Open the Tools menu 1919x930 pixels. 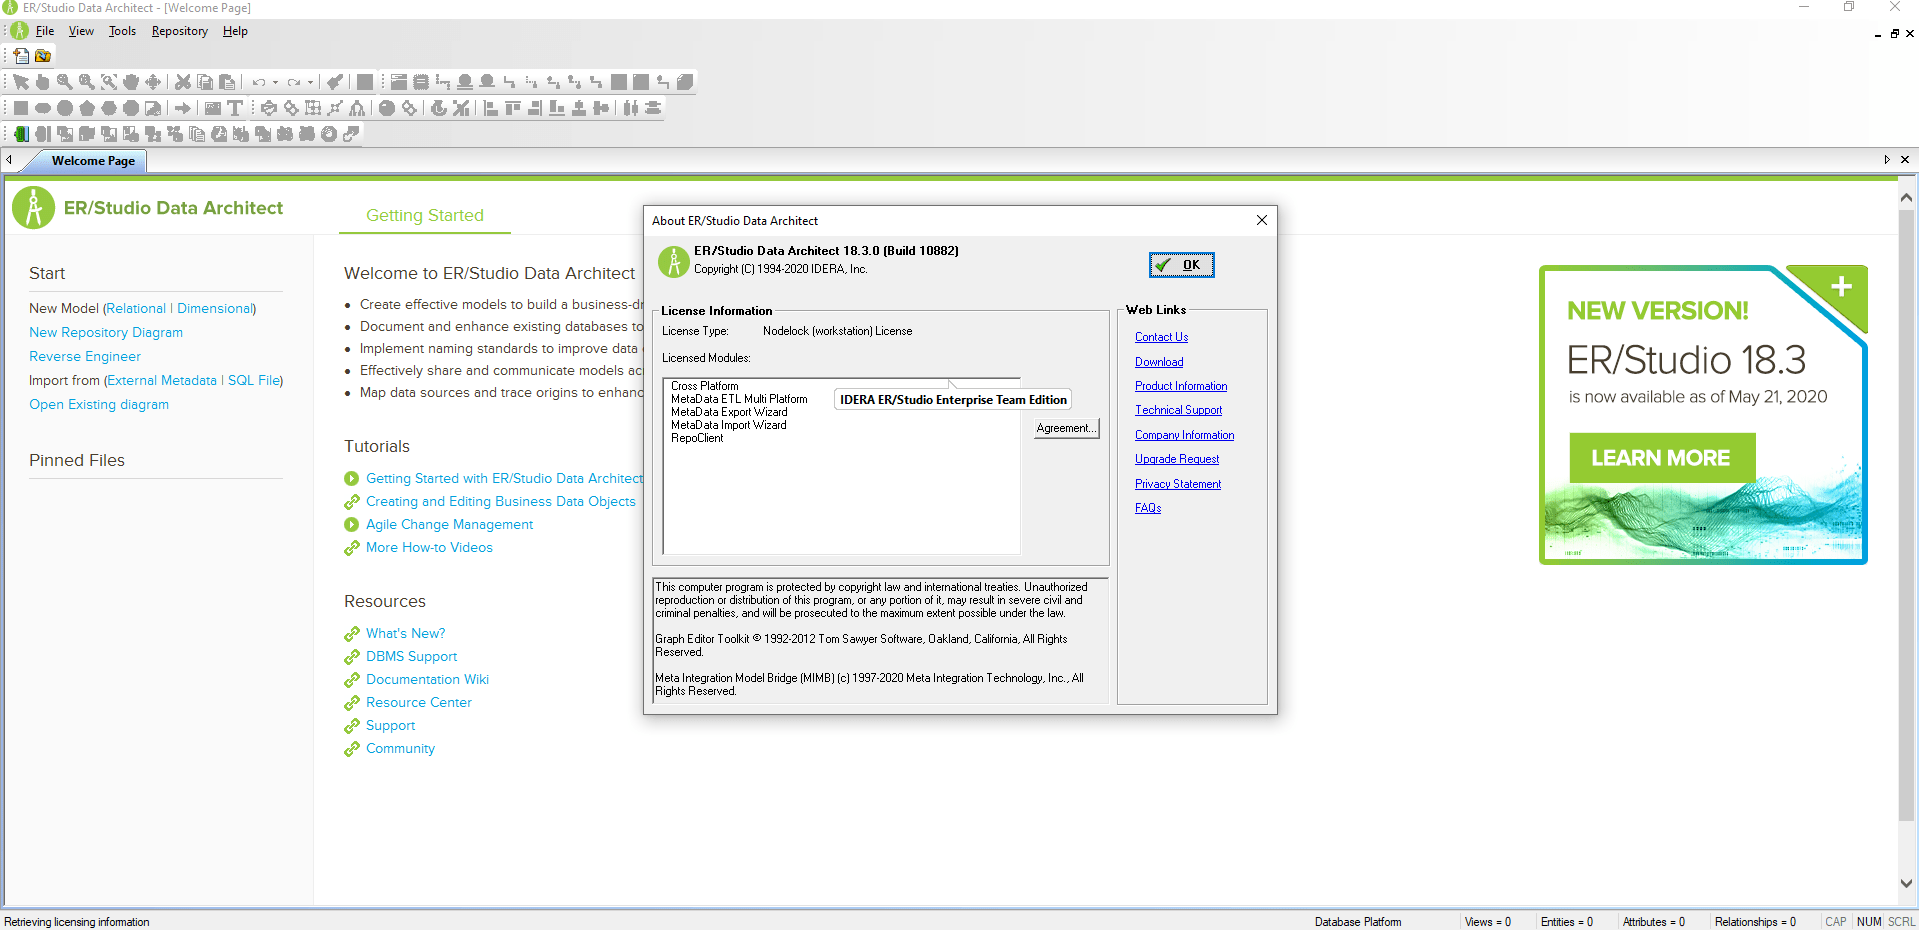click(x=122, y=31)
